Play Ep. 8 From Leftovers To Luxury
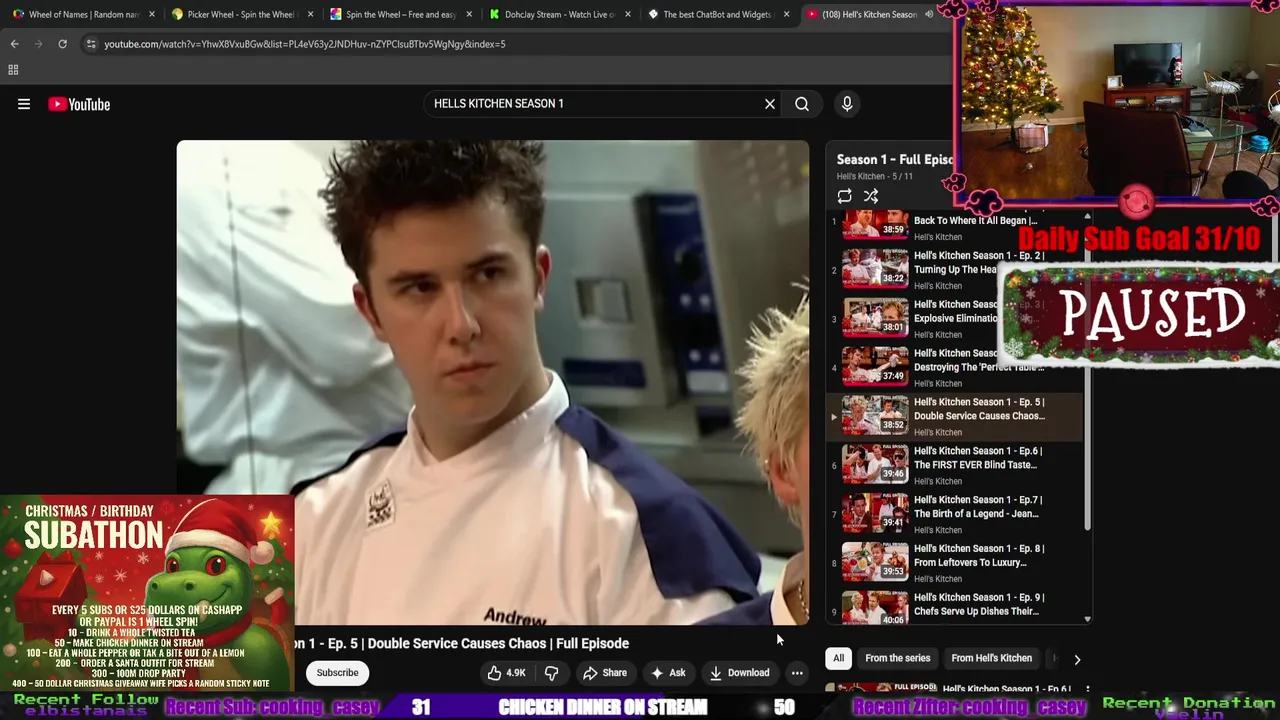Image resolution: width=1280 pixels, height=720 pixels. (x=955, y=563)
